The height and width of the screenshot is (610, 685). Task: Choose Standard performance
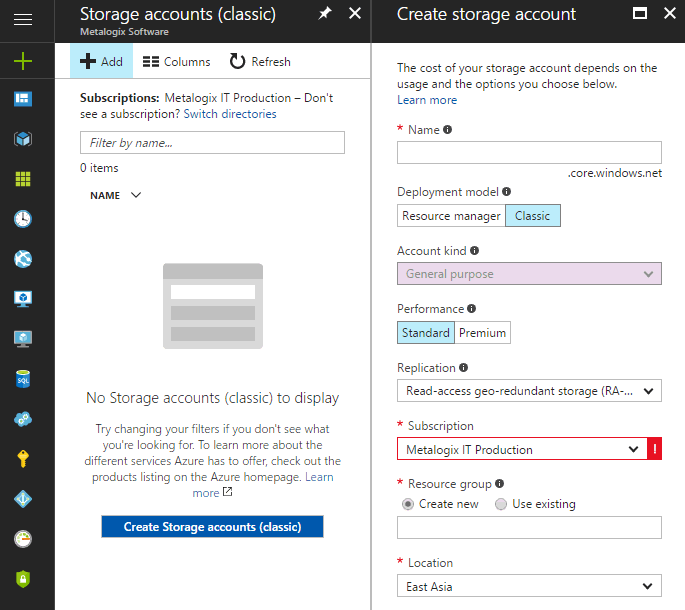click(x=426, y=333)
